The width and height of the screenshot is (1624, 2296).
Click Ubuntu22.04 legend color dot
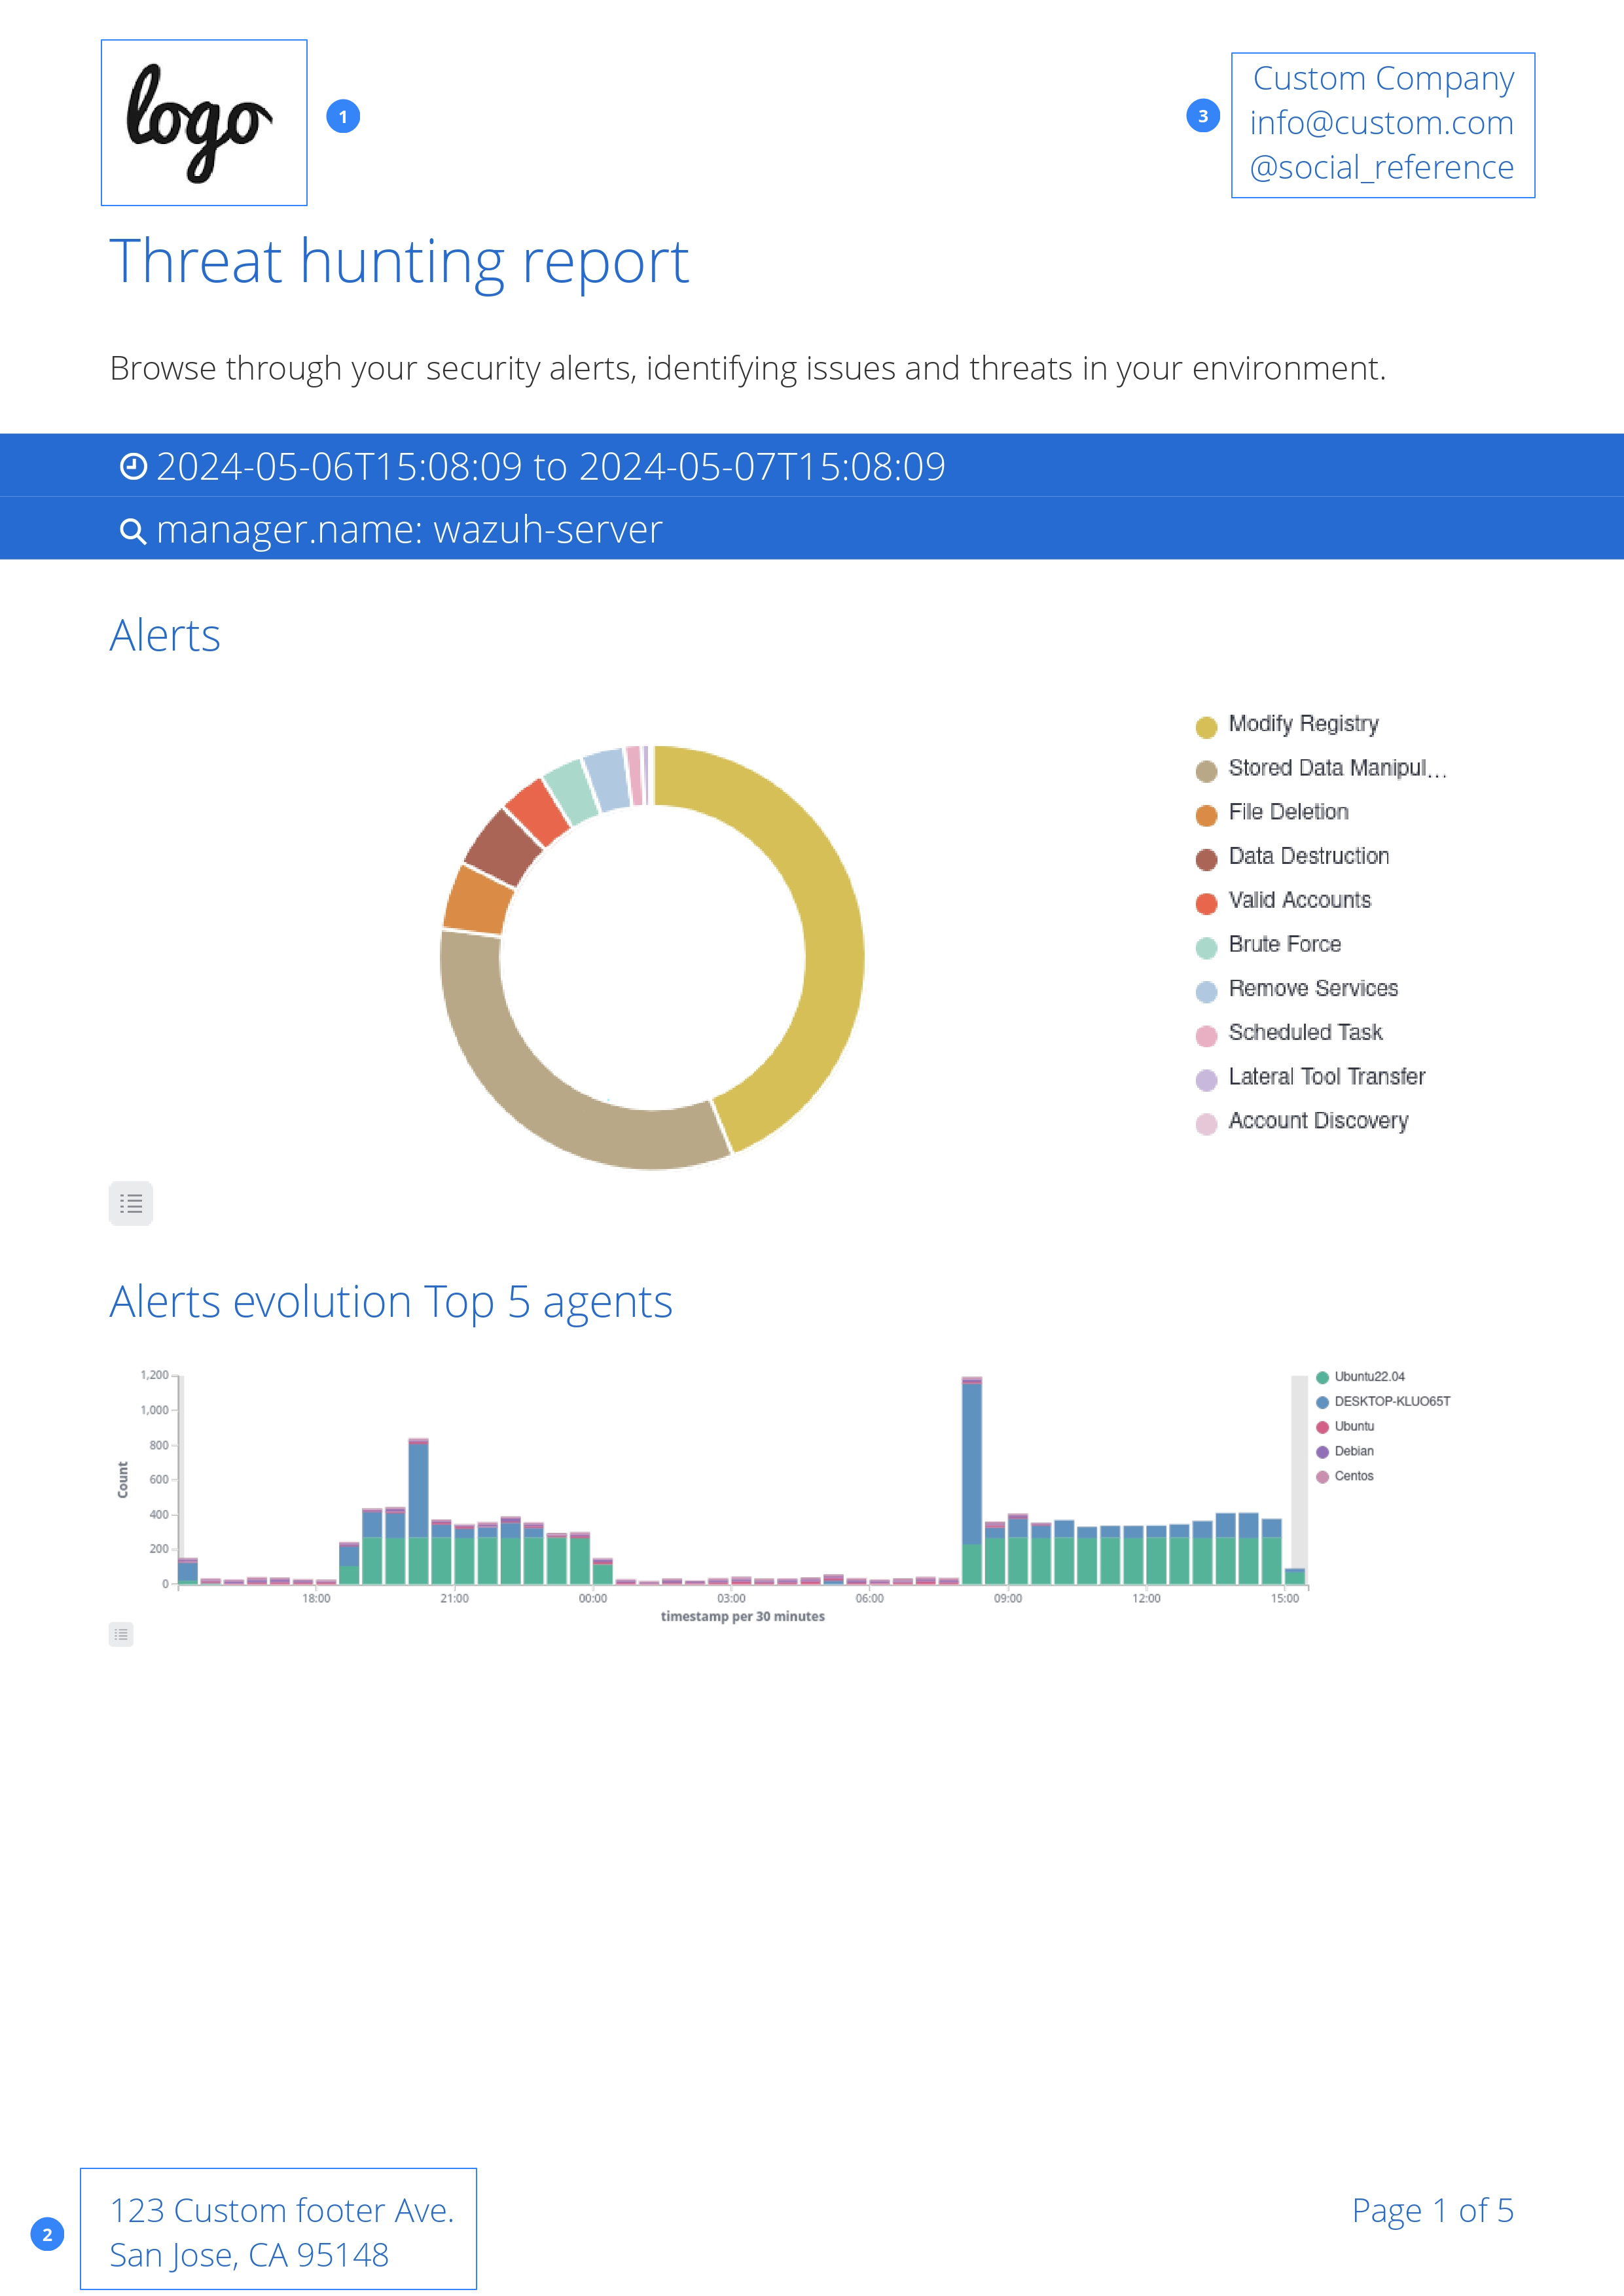[1322, 1377]
